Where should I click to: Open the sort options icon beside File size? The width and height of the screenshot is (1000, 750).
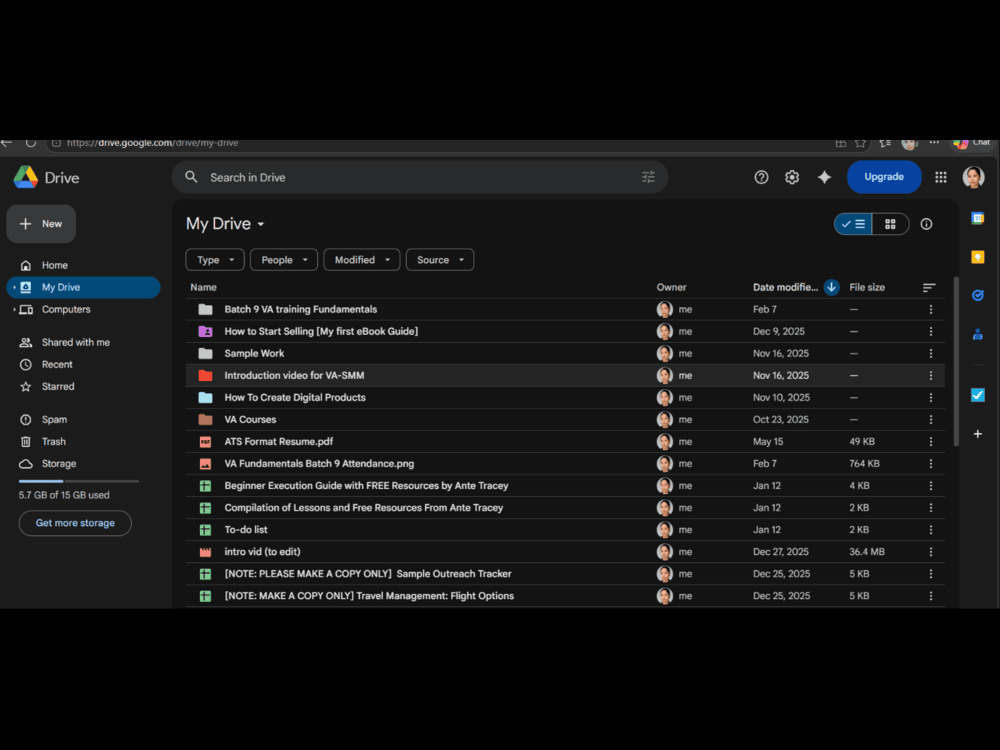coord(929,288)
